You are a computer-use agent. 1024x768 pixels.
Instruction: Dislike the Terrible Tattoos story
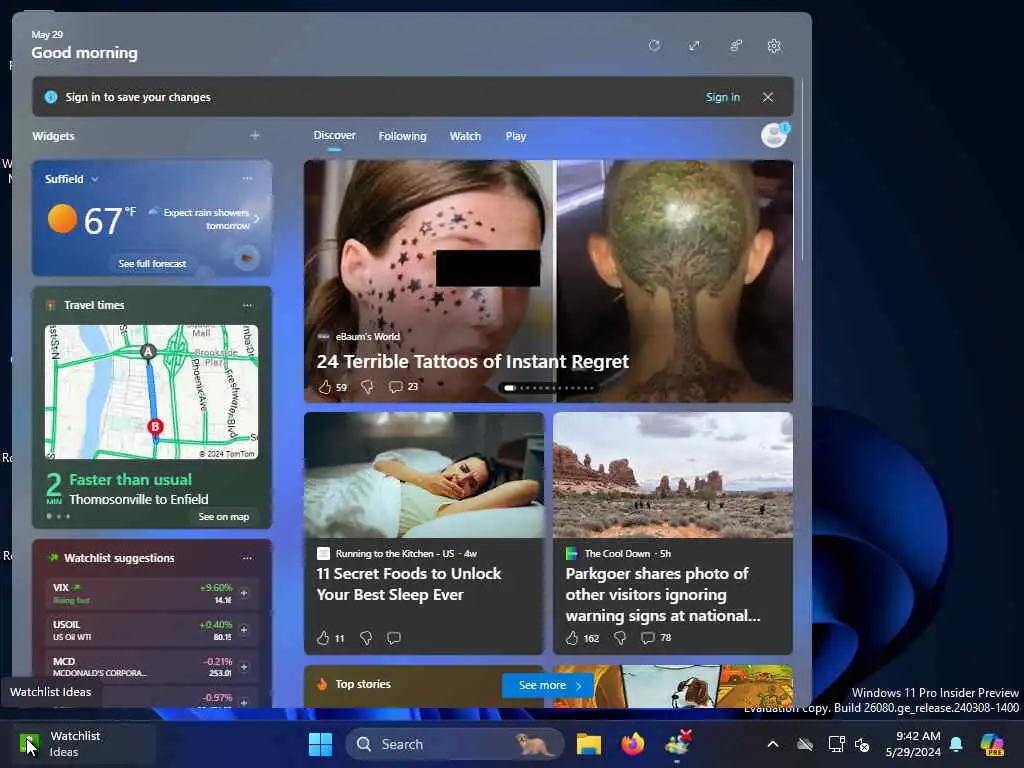(367, 387)
